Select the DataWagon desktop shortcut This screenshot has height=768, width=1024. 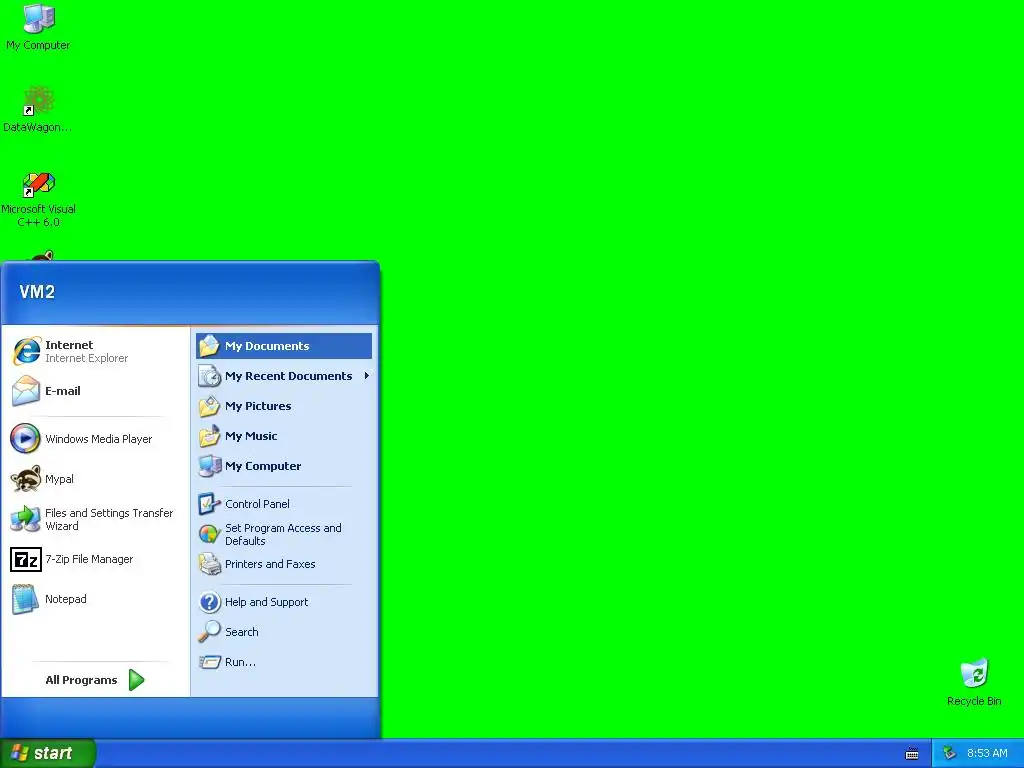pos(37,110)
